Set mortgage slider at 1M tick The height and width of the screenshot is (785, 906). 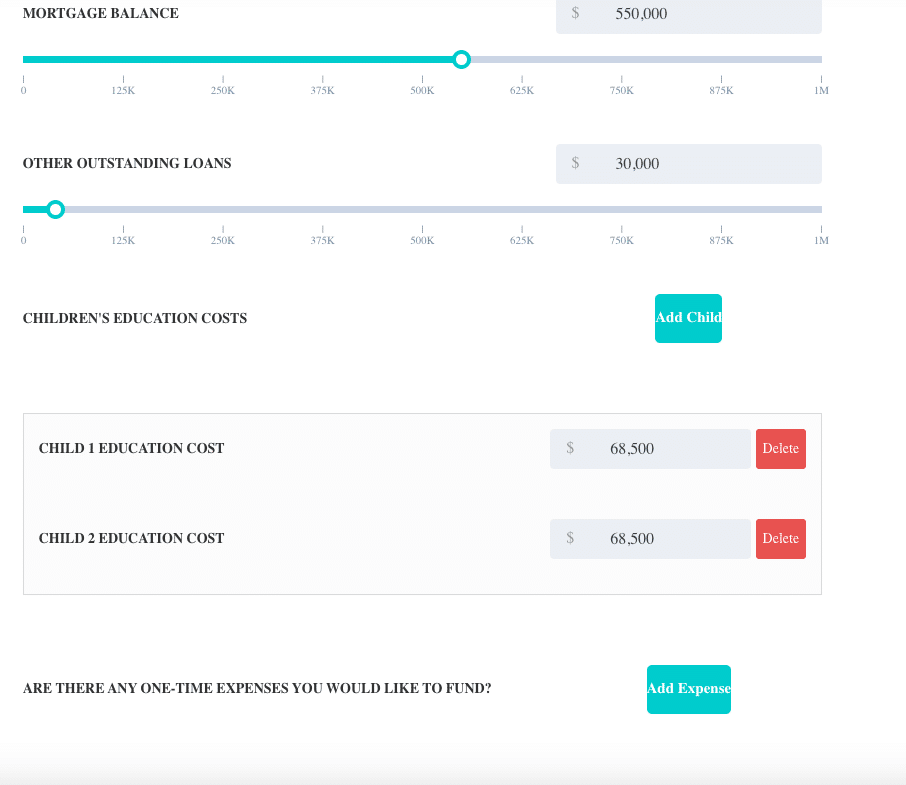point(820,59)
